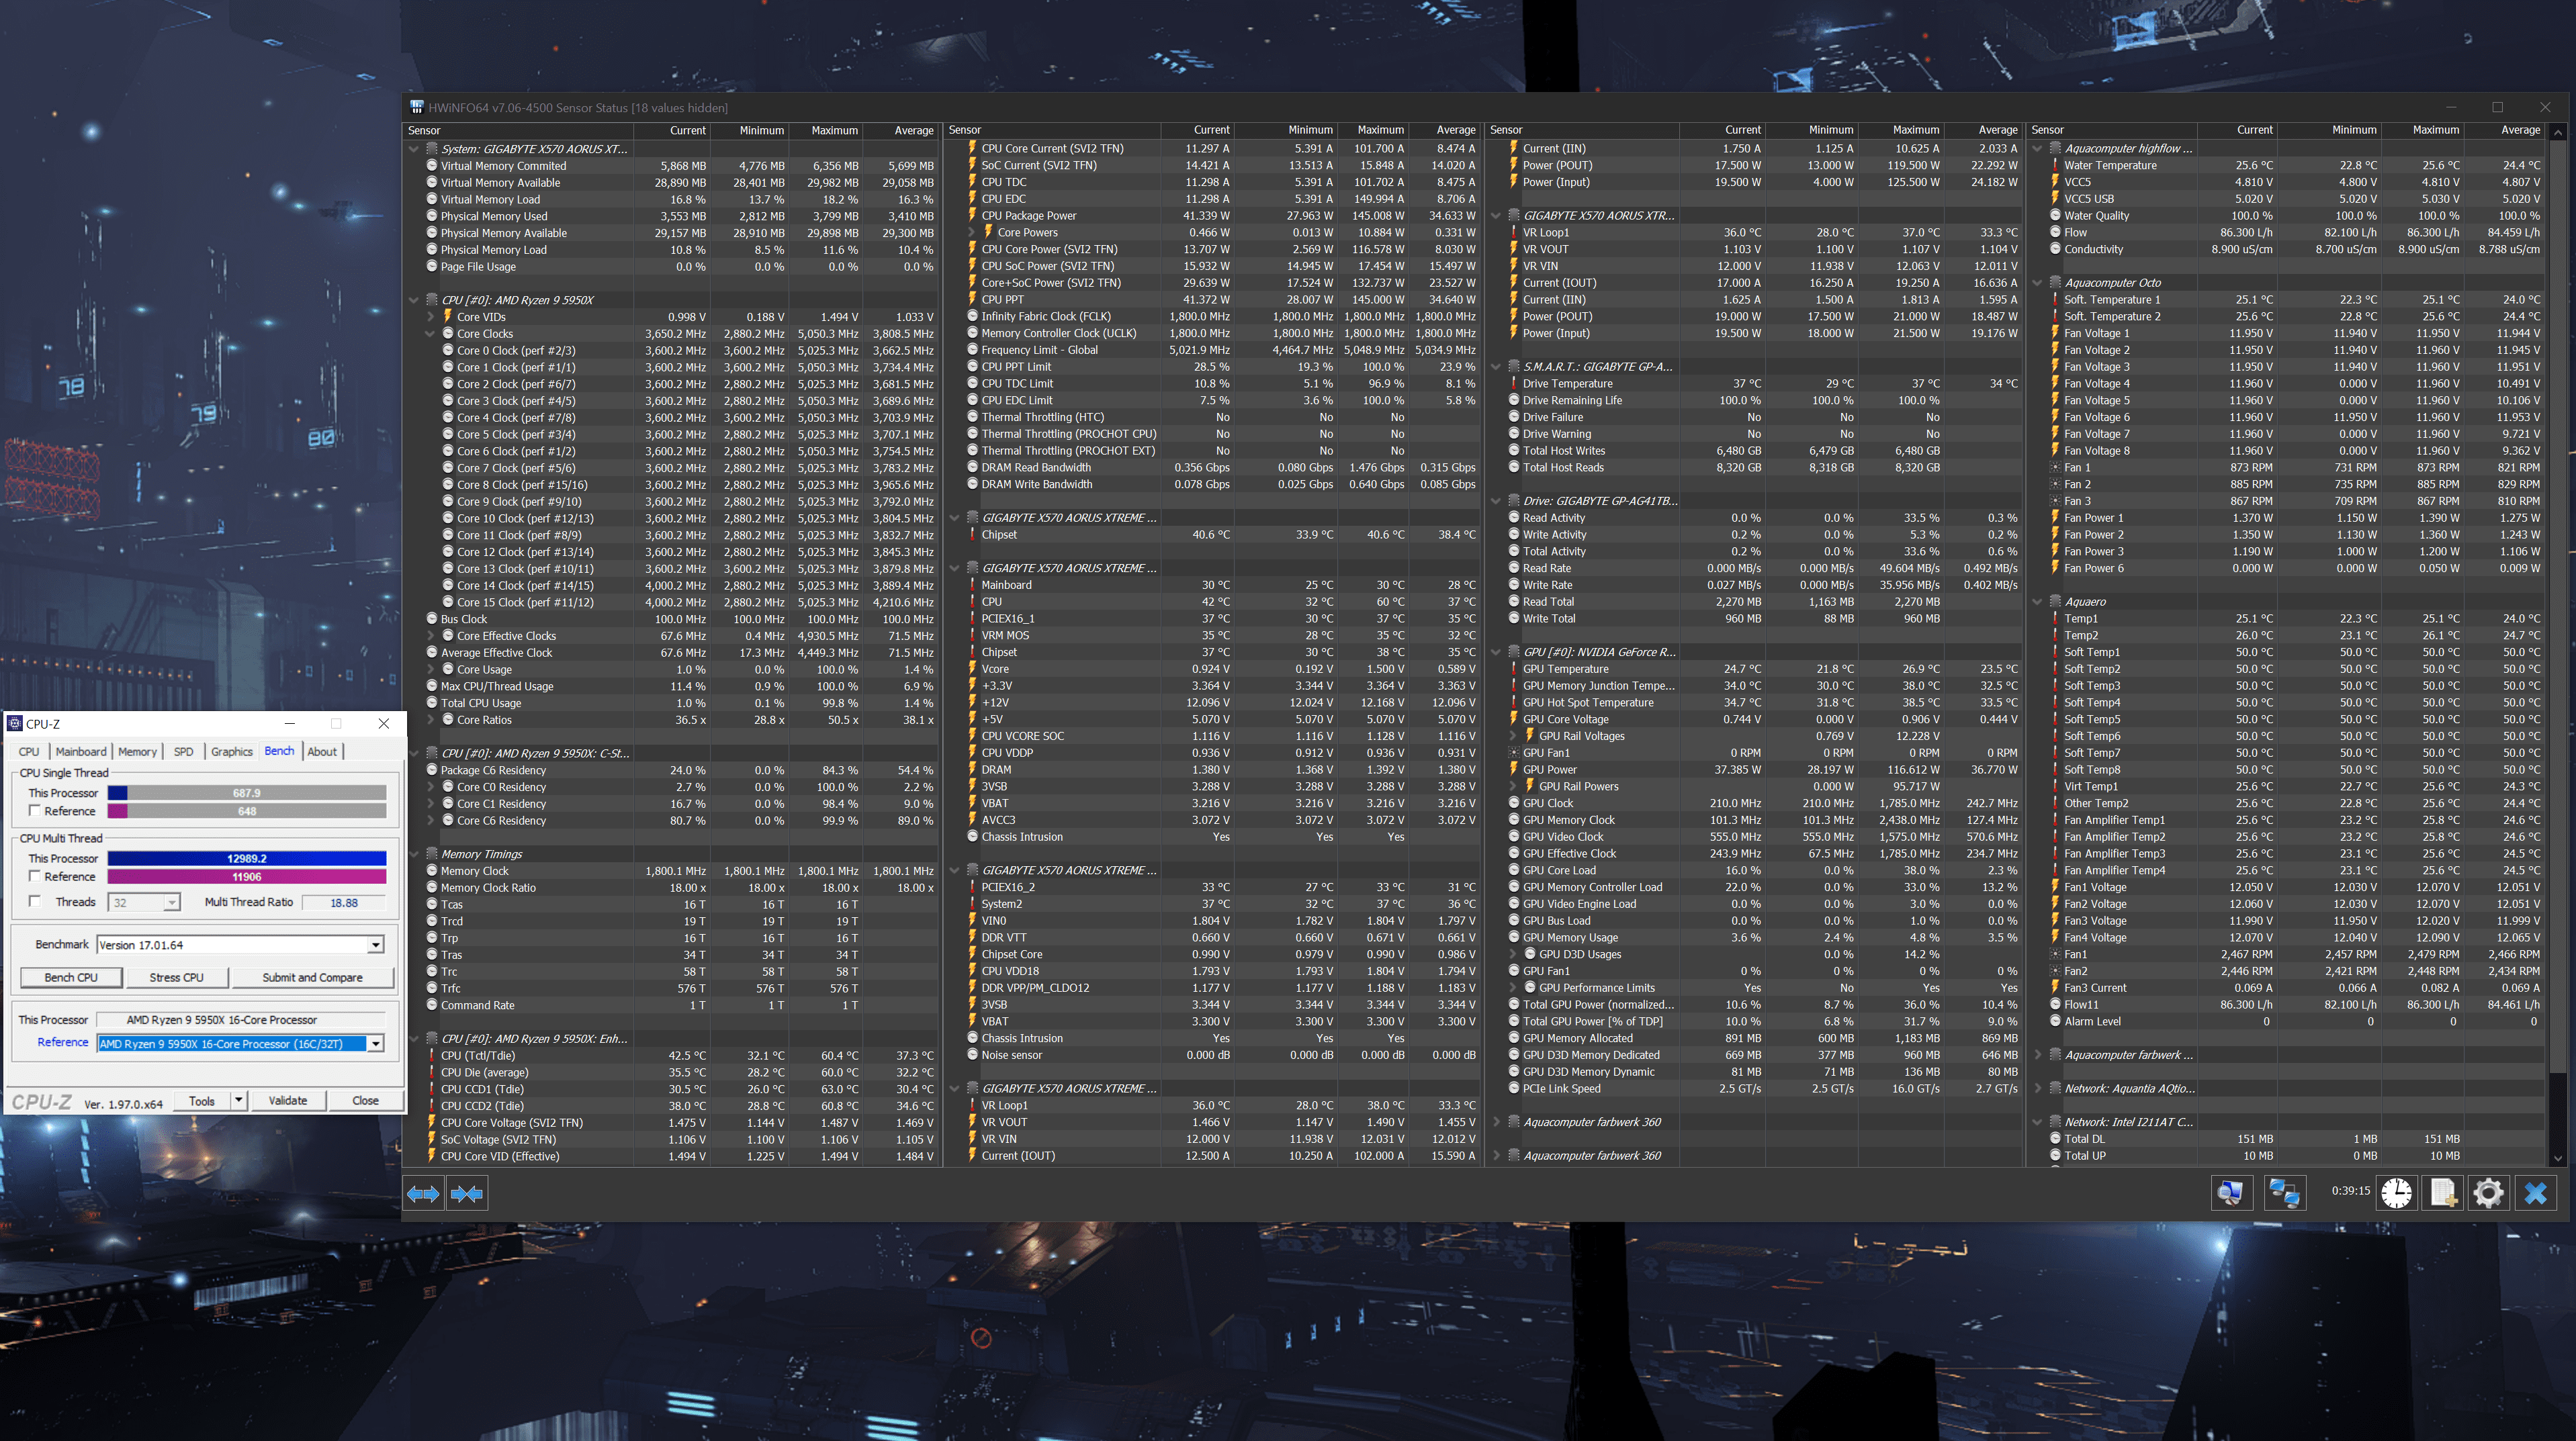2576x1441 pixels.
Task: Click the HWiNFO vertical scrollbar down arrow
Action: click(x=2557, y=1159)
